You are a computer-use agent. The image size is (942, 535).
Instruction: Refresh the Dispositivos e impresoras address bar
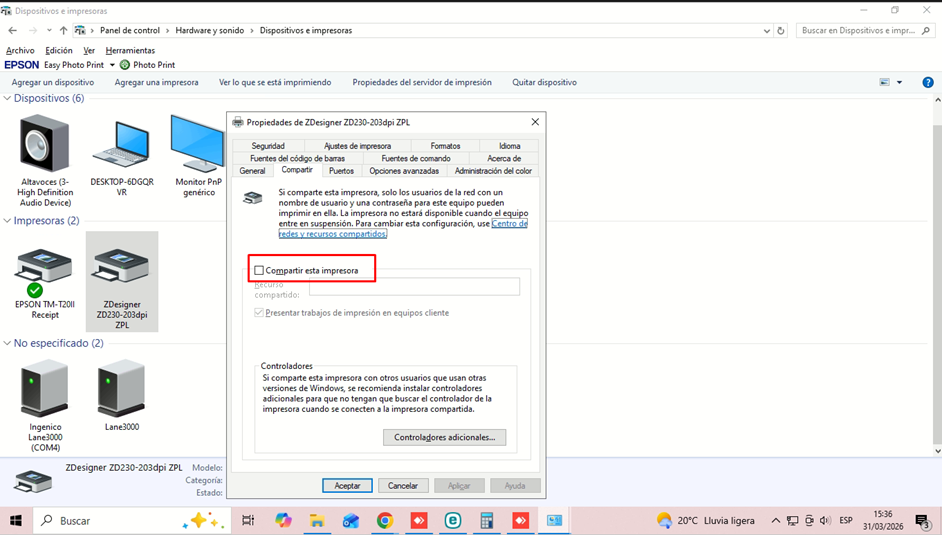[781, 31]
